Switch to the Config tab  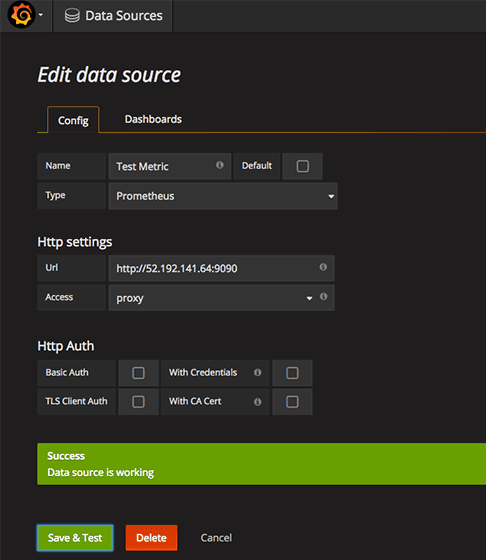tap(73, 120)
